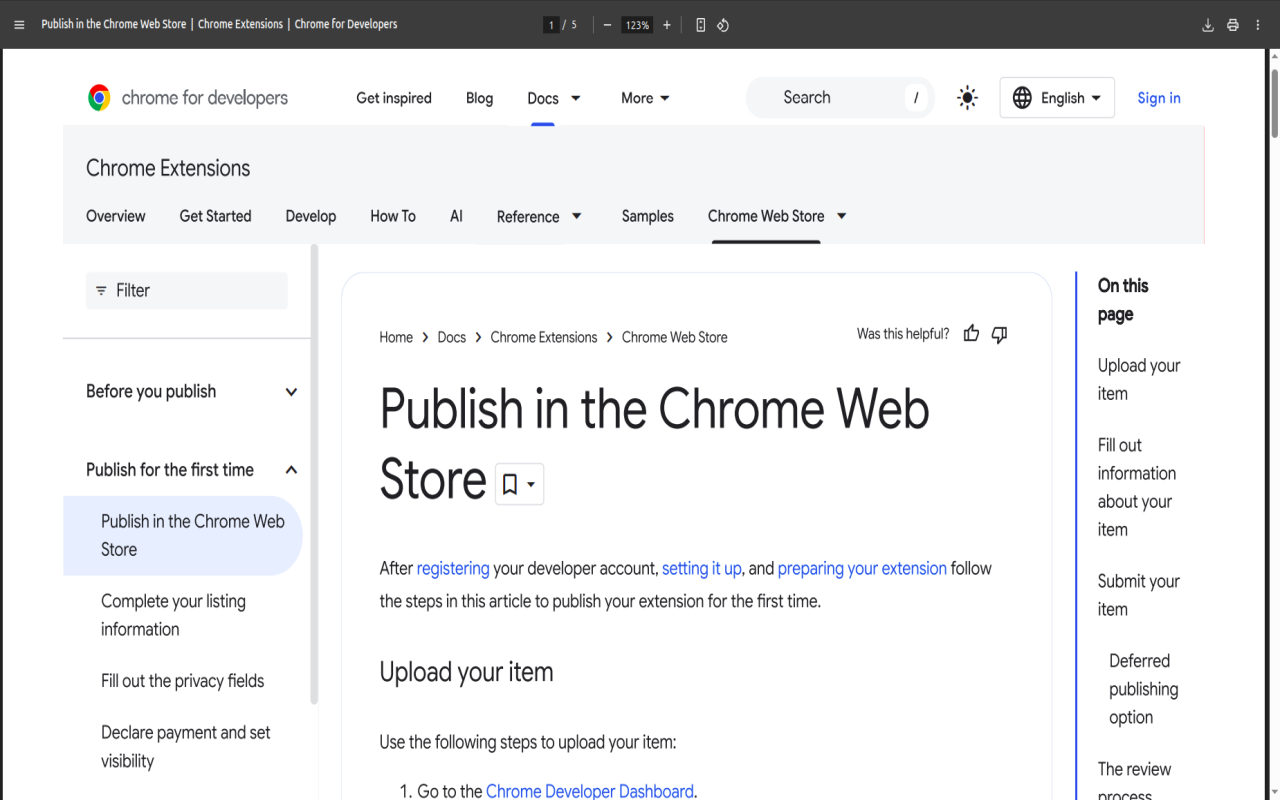Open Fill out the privacy fields page
The image size is (1280, 800).
click(x=183, y=681)
